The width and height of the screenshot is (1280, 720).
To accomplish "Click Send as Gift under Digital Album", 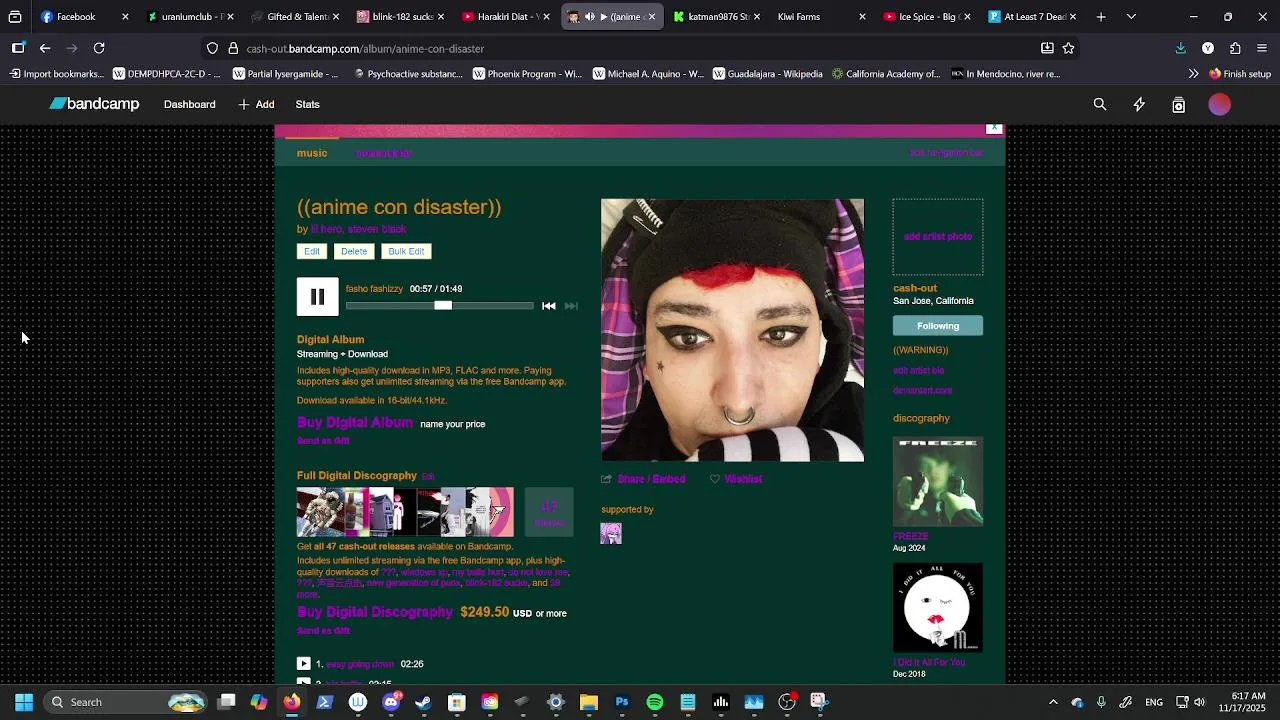I will (323, 441).
